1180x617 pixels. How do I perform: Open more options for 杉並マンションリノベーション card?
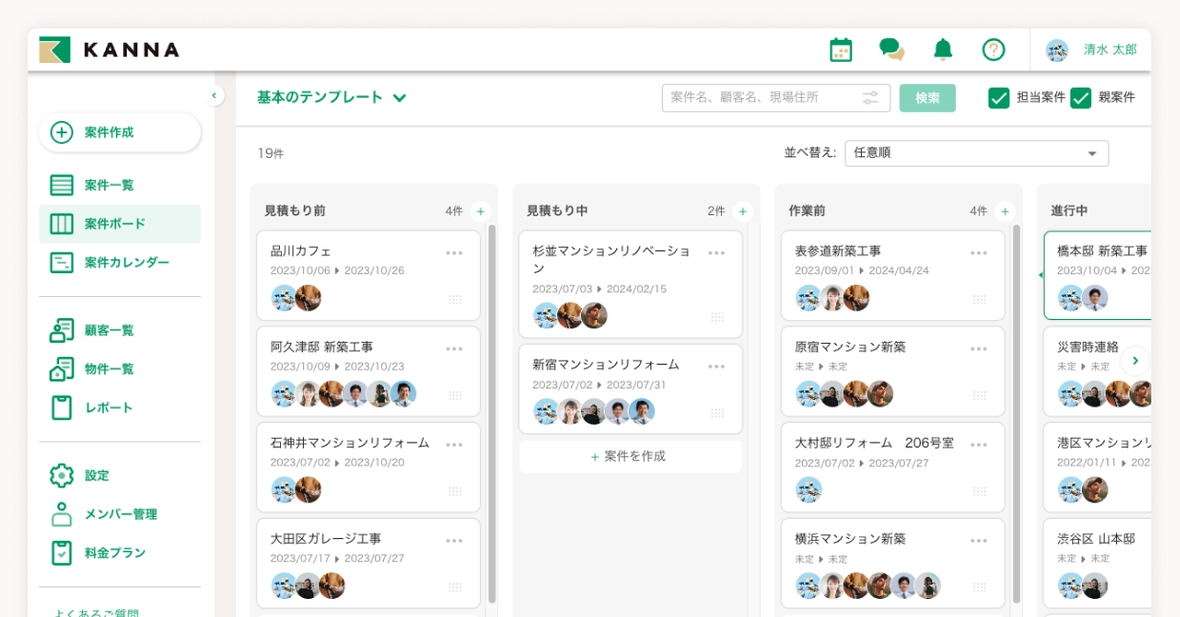(716, 253)
